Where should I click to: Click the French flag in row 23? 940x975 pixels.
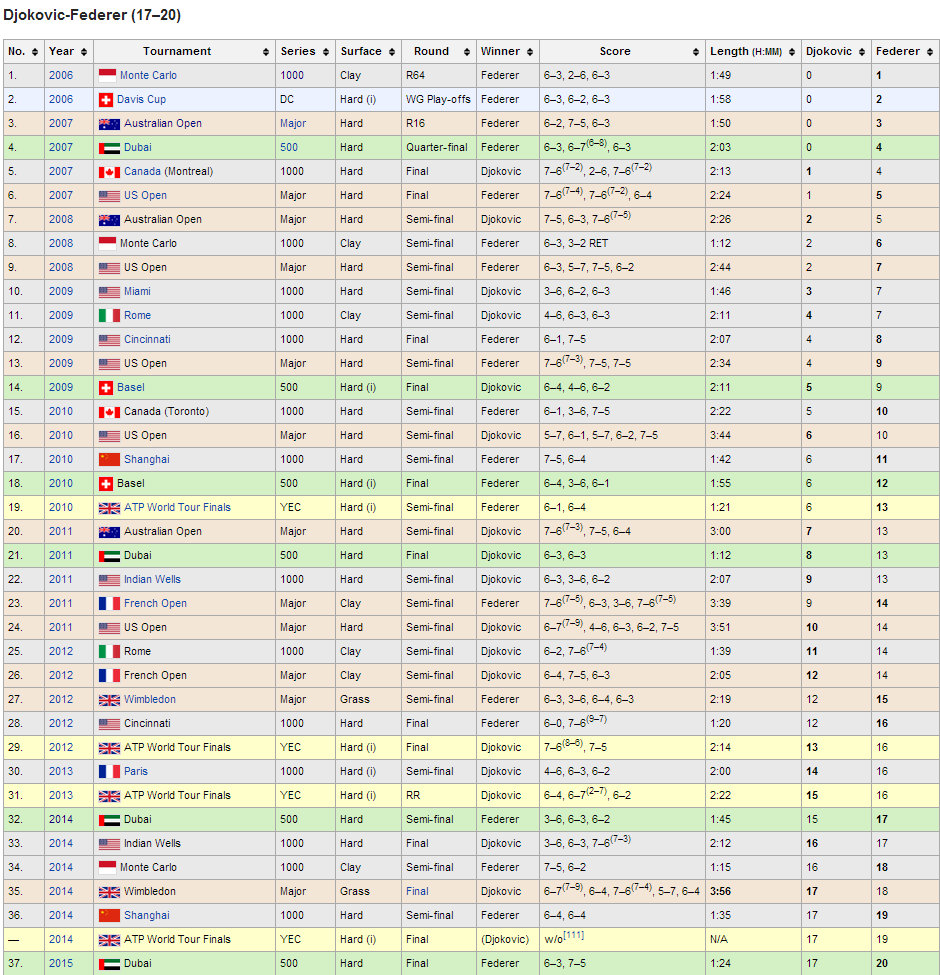pyautogui.click(x=109, y=604)
